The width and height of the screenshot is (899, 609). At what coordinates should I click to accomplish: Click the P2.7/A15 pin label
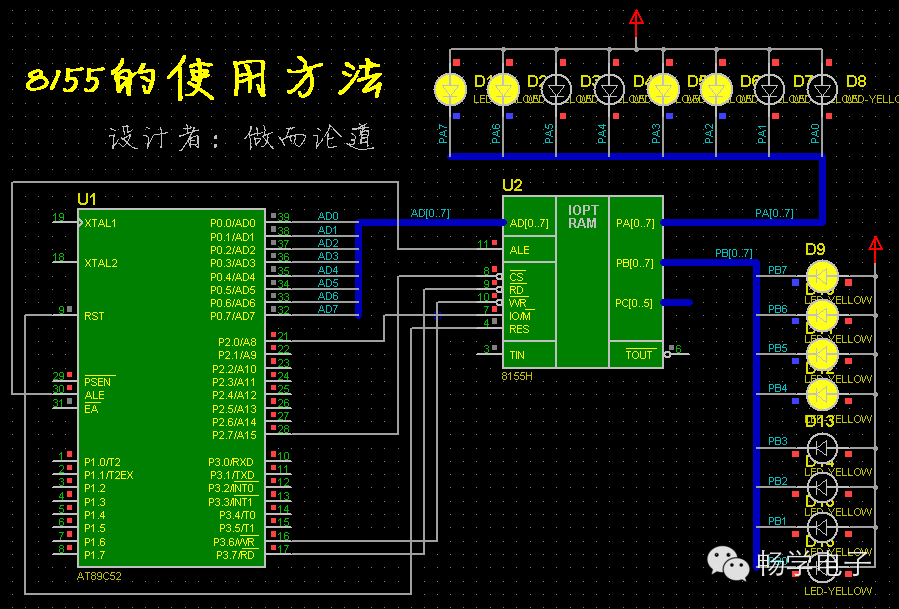click(234, 435)
